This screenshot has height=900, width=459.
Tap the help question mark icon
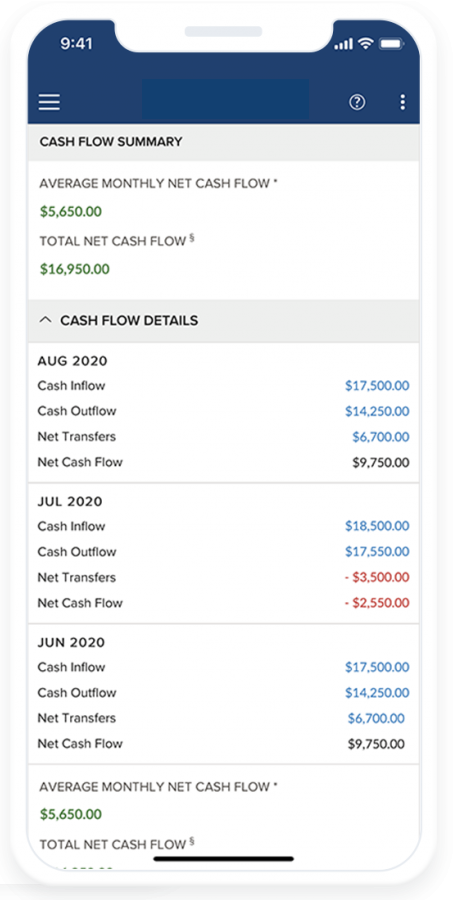coord(357,102)
